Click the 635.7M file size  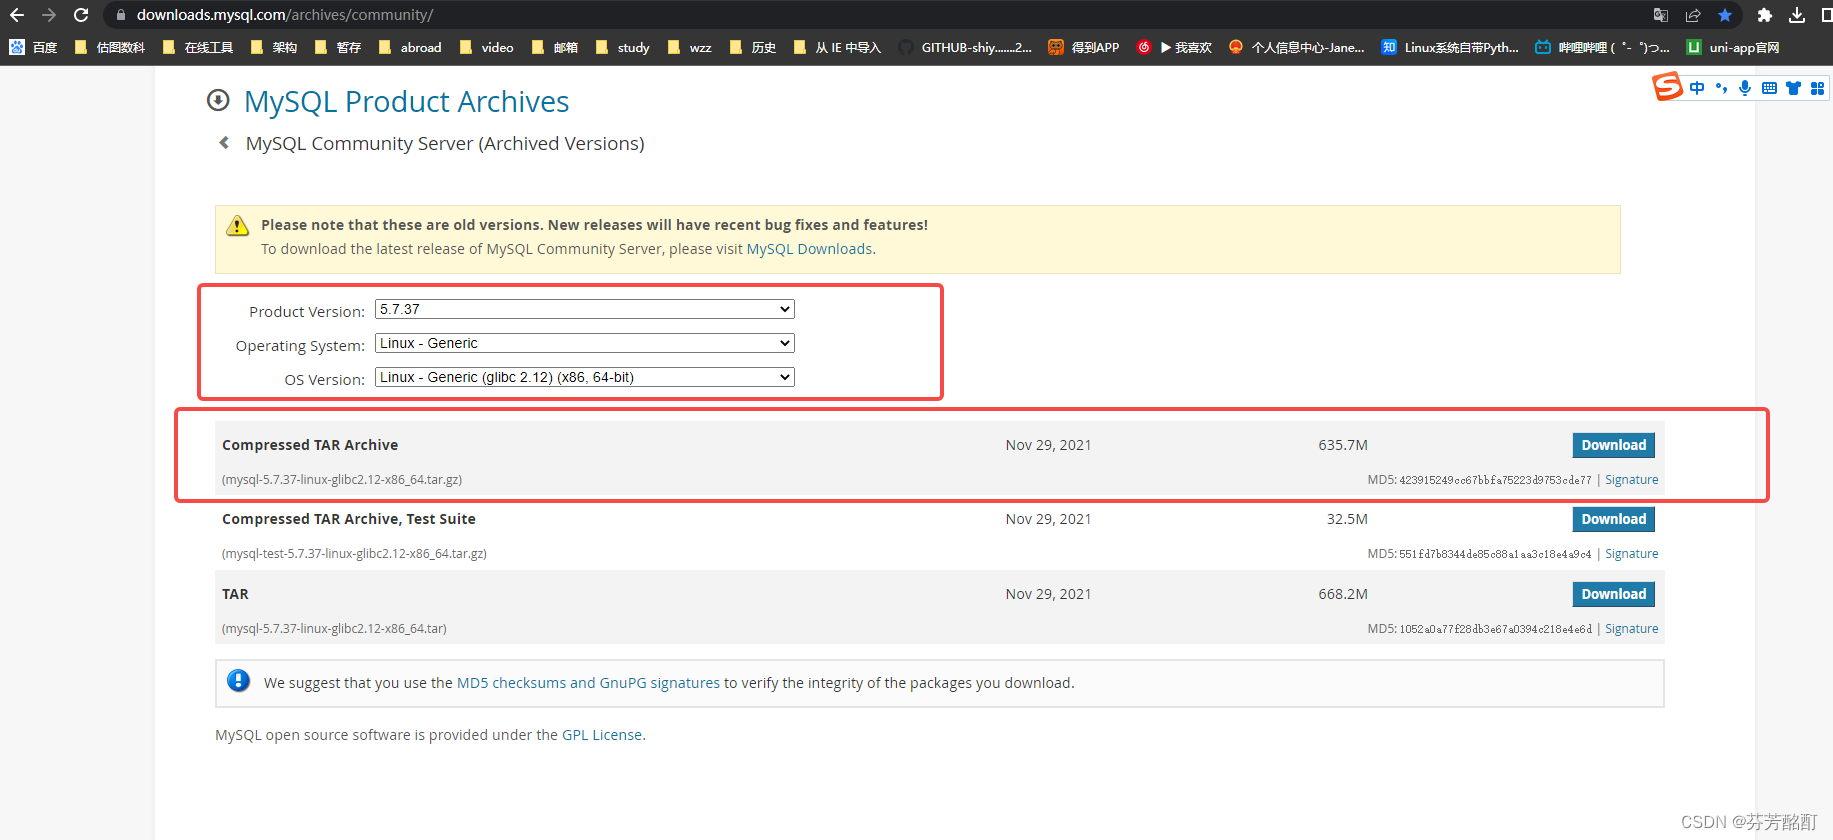(x=1343, y=445)
